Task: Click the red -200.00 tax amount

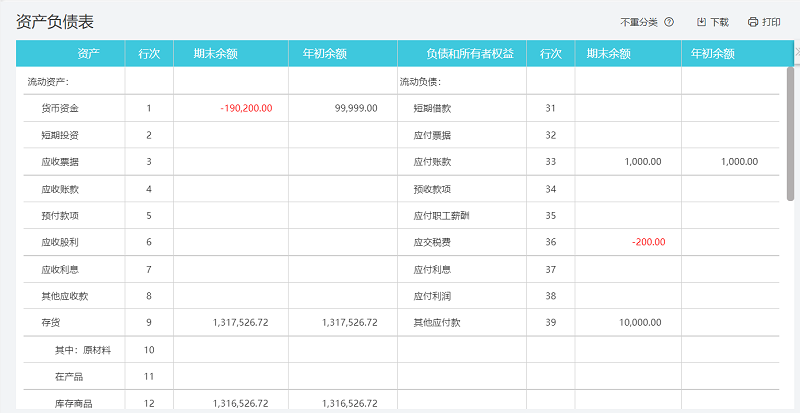Action: pyautogui.click(x=648, y=242)
